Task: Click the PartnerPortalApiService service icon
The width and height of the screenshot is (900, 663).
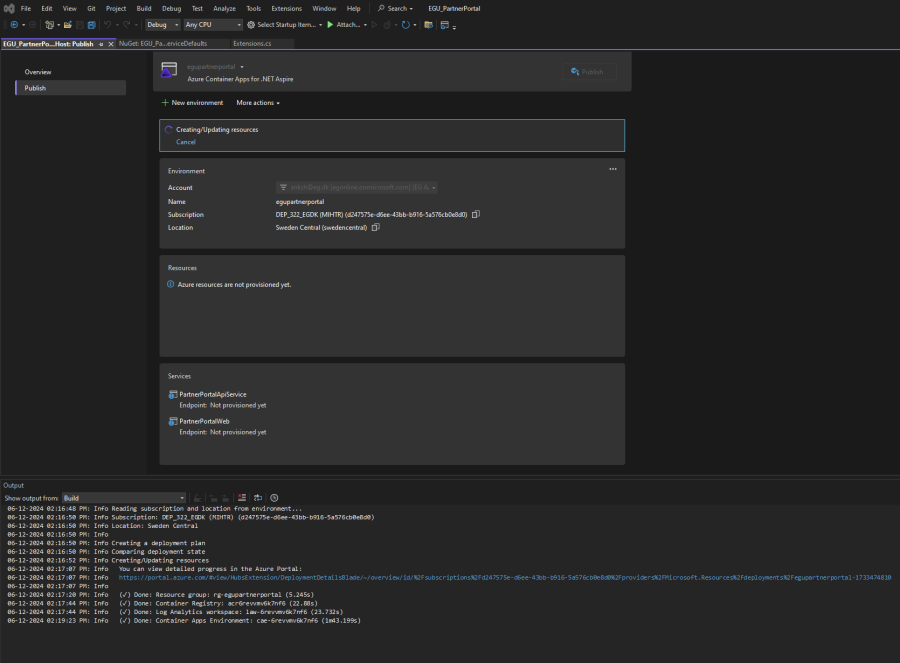Action: (x=173, y=394)
